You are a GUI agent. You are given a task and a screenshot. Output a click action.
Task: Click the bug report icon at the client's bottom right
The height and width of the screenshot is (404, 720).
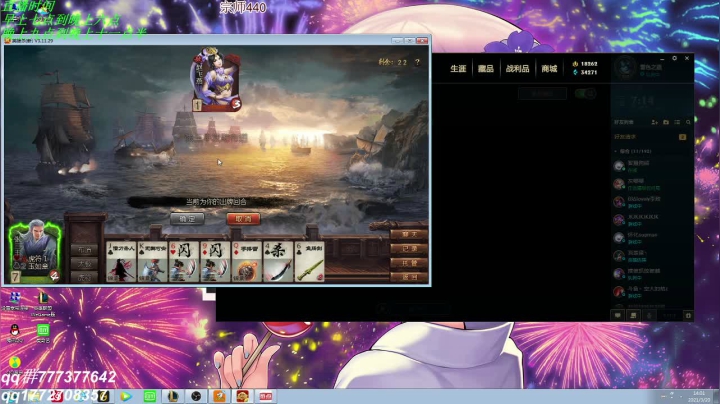(x=688, y=315)
